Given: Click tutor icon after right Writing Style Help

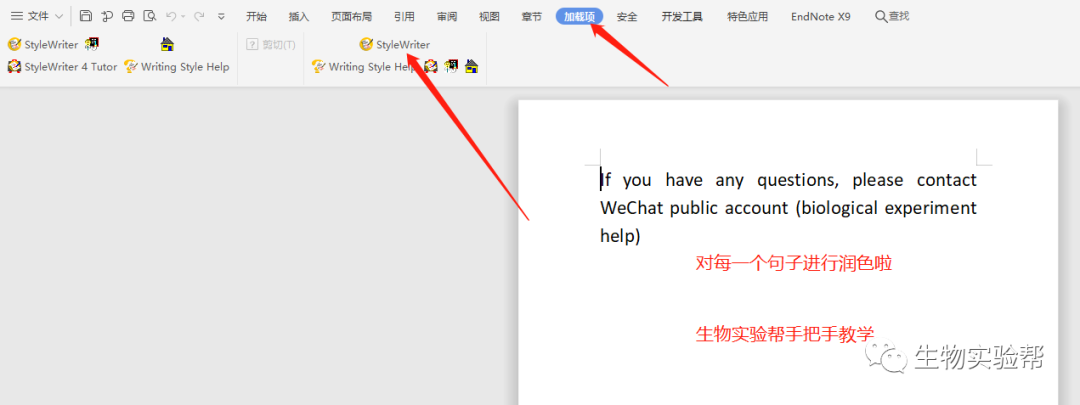Looking at the screenshot, I should pos(431,67).
